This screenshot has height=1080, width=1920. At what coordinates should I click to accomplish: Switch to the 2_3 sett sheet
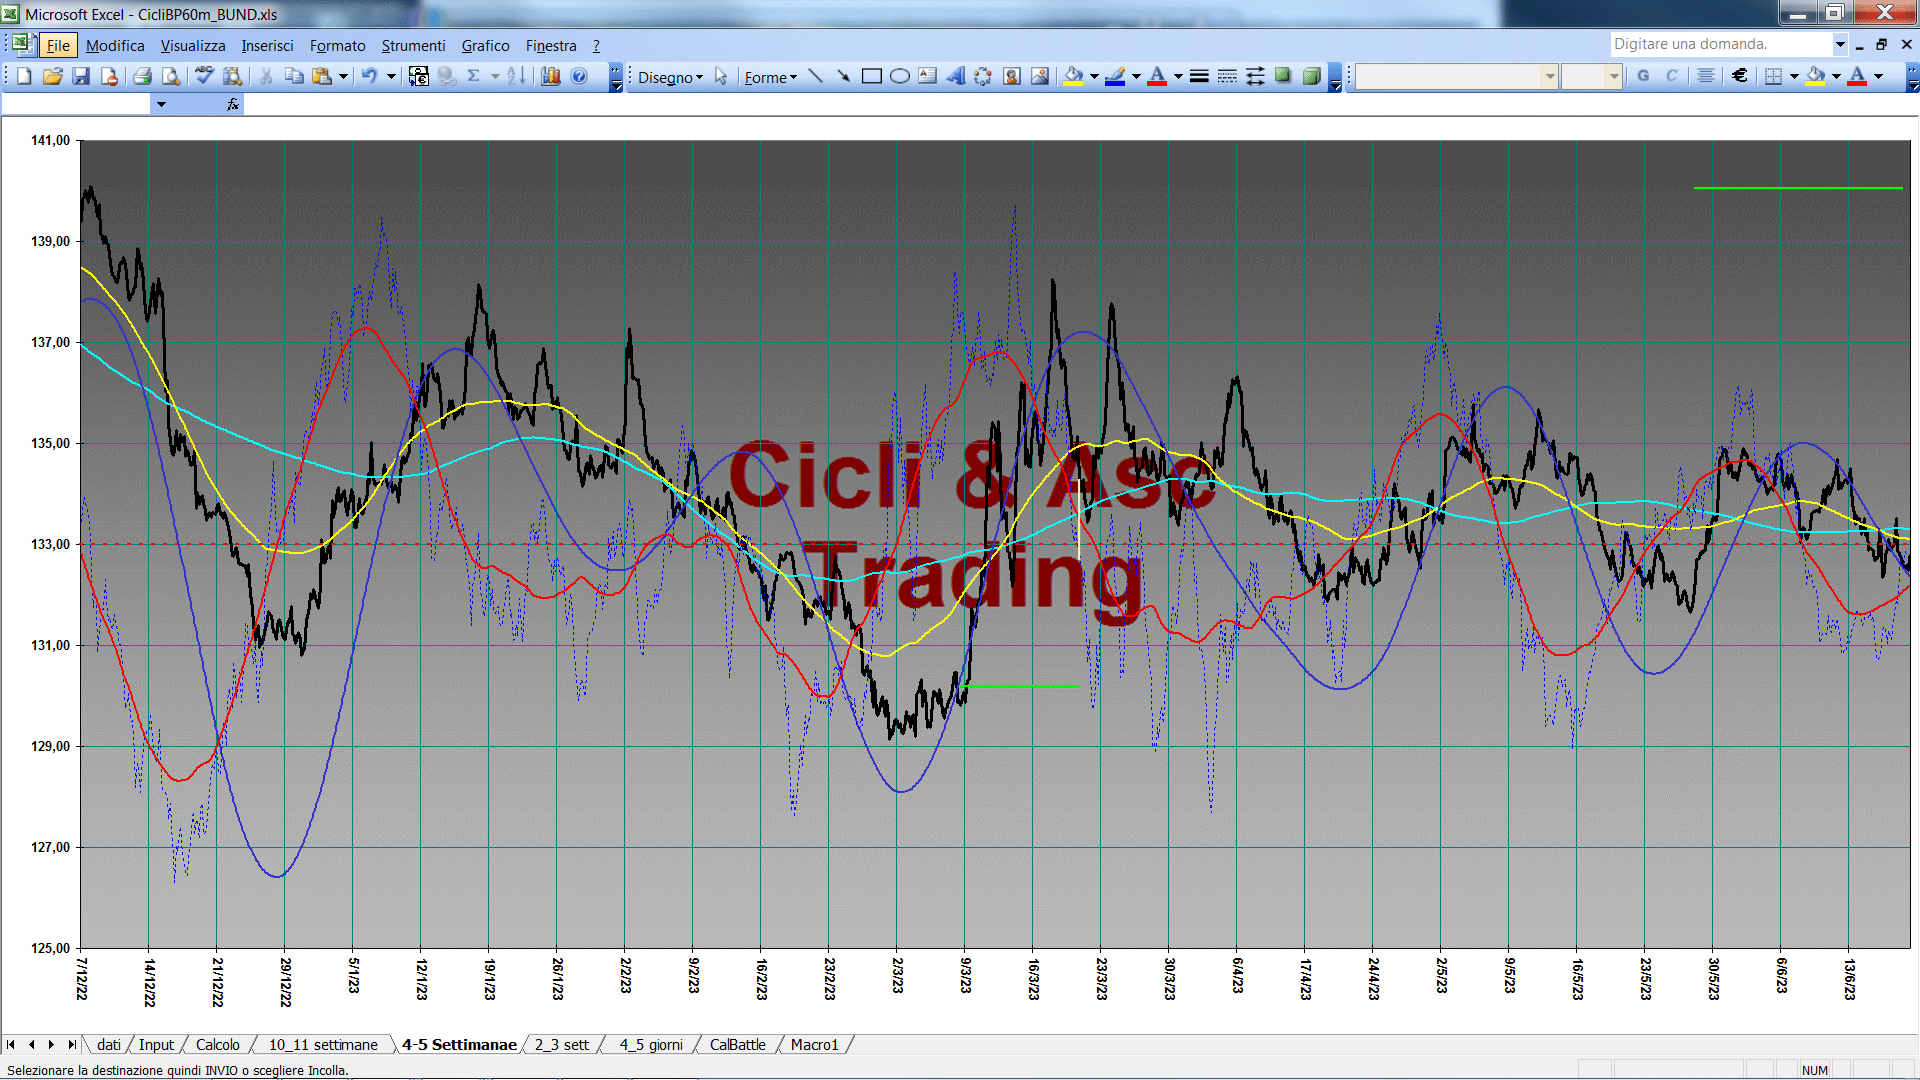click(x=561, y=1044)
